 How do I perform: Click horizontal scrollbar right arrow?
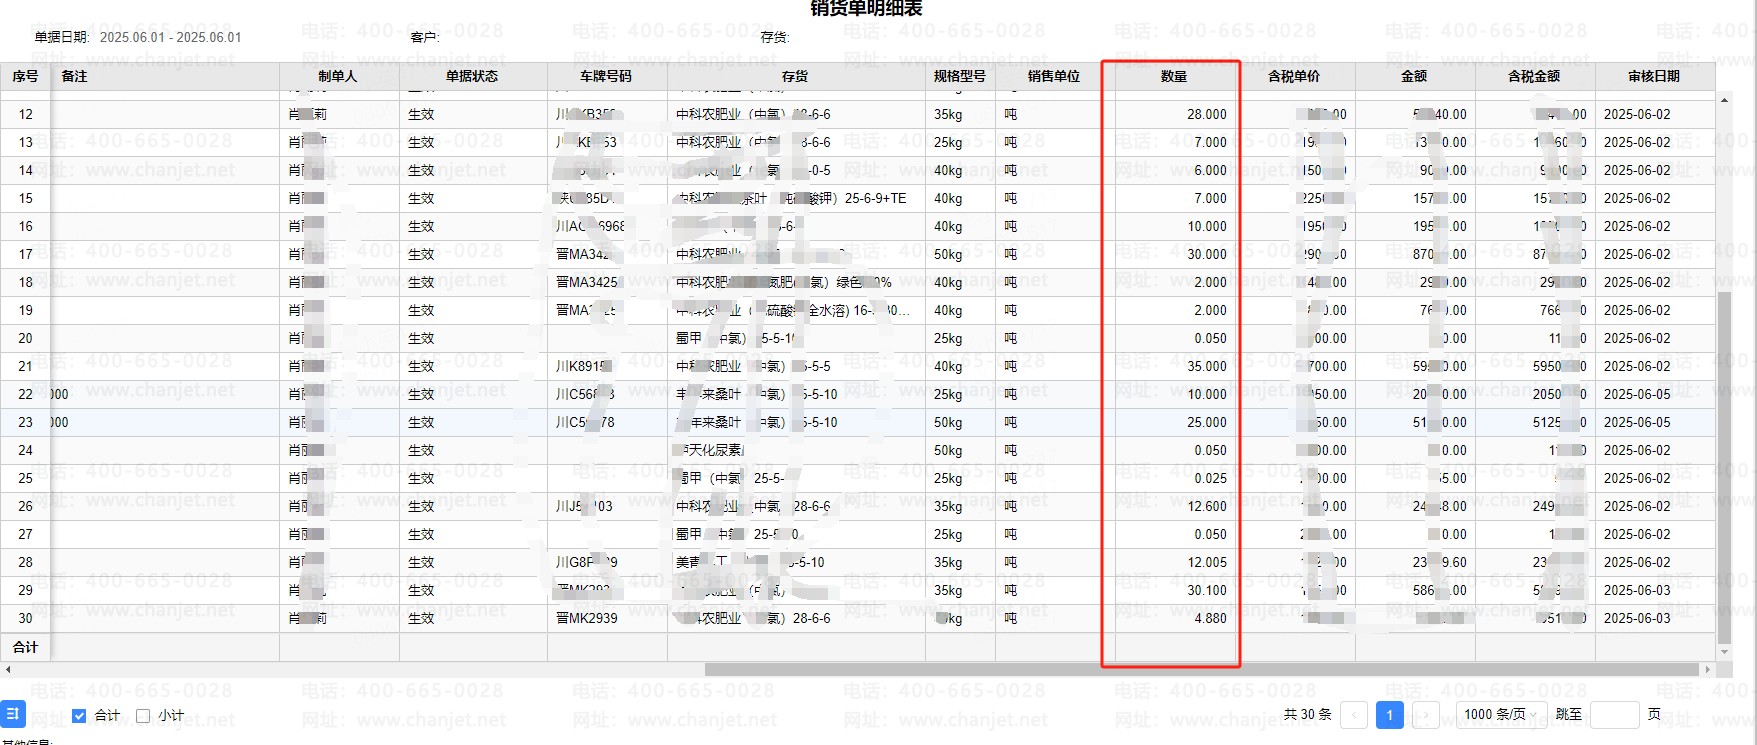(1707, 670)
